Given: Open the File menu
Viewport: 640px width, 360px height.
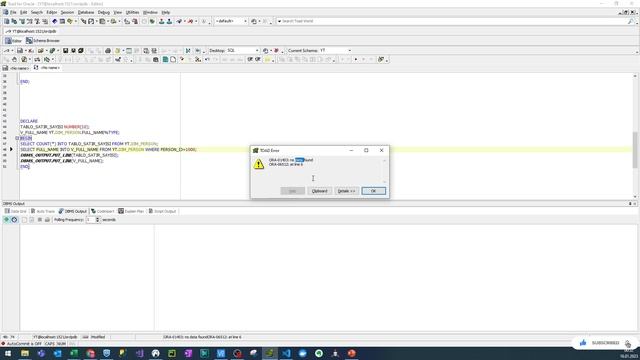Looking at the screenshot, I should (13, 13).
